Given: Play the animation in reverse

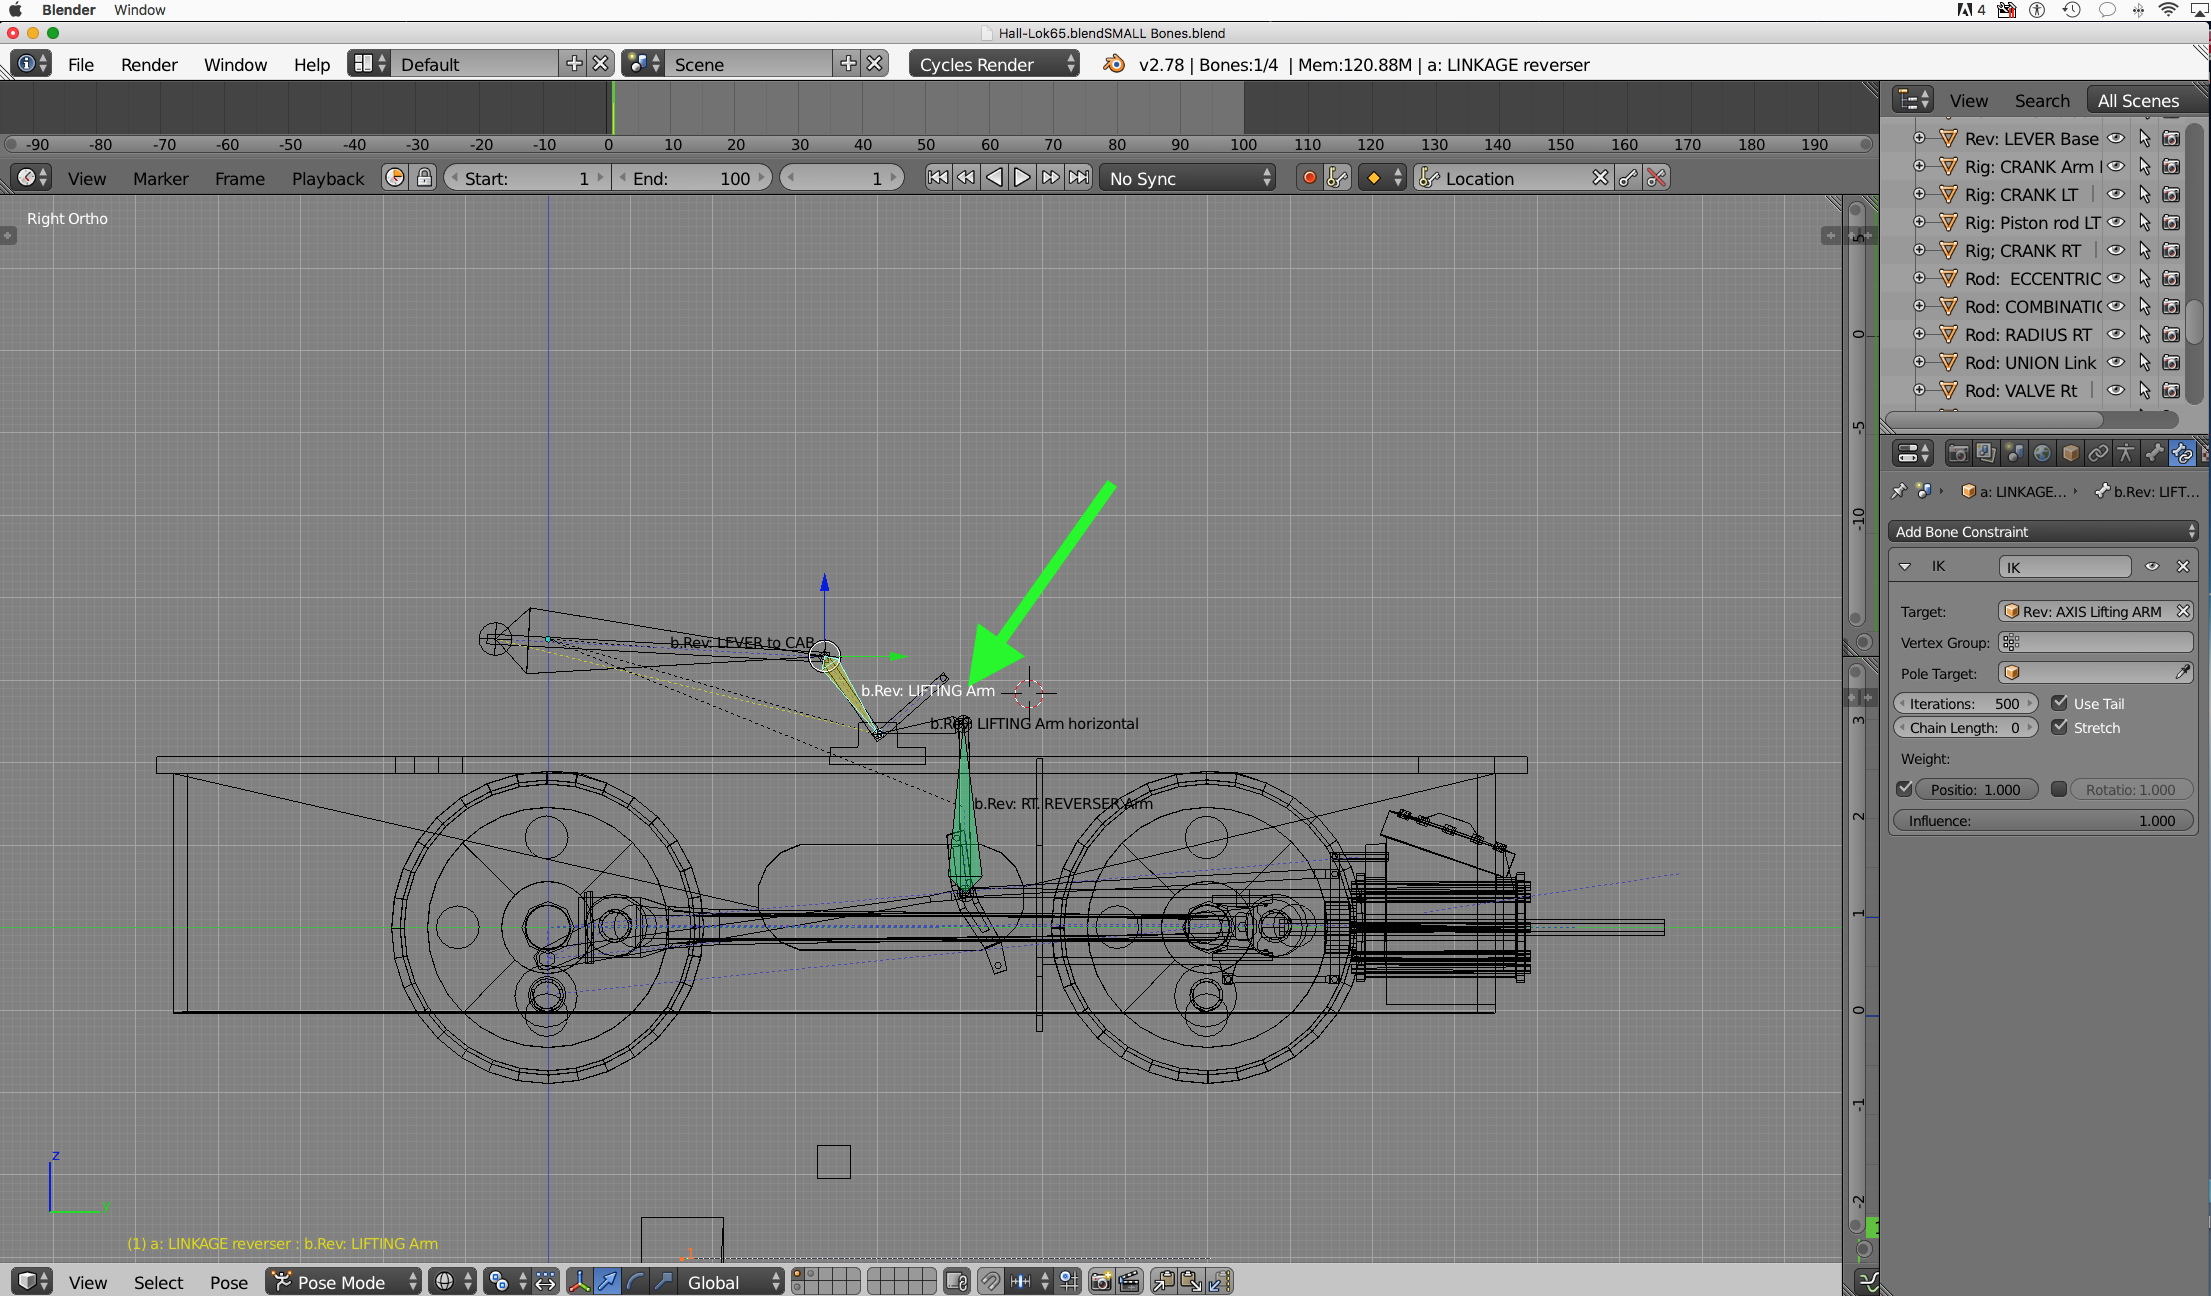Looking at the screenshot, I should [x=994, y=178].
